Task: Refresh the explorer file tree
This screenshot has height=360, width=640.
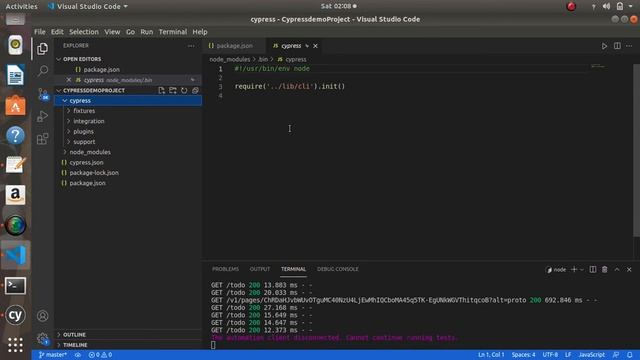Action: point(184,90)
